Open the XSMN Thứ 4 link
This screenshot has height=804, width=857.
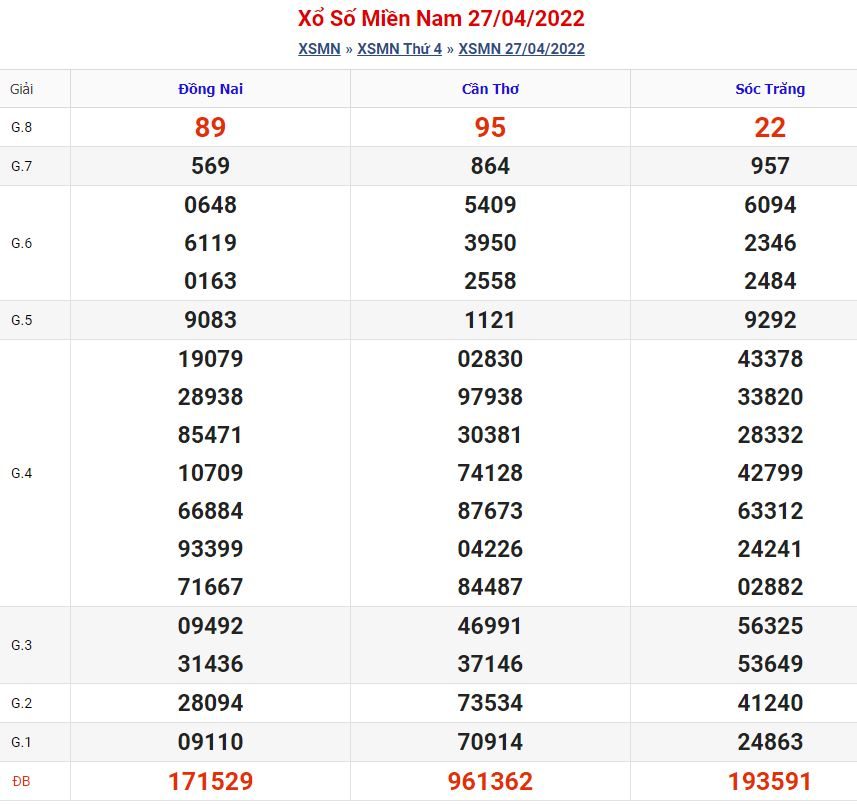(x=400, y=49)
